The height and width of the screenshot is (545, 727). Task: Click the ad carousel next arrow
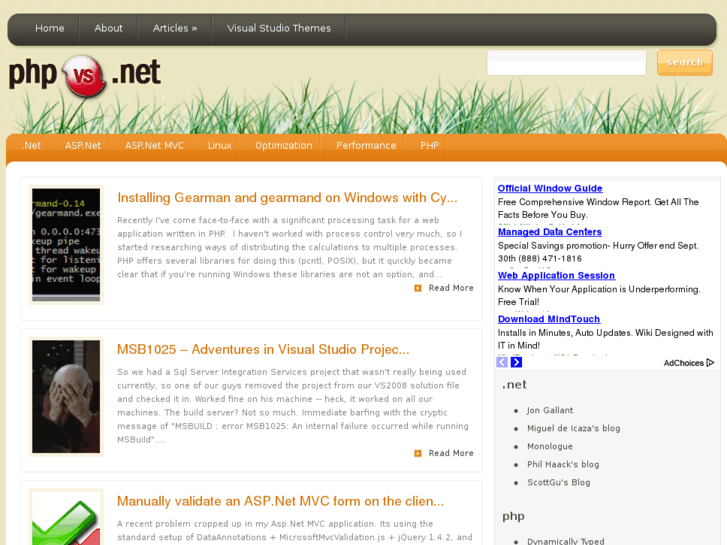pos(516,362)
